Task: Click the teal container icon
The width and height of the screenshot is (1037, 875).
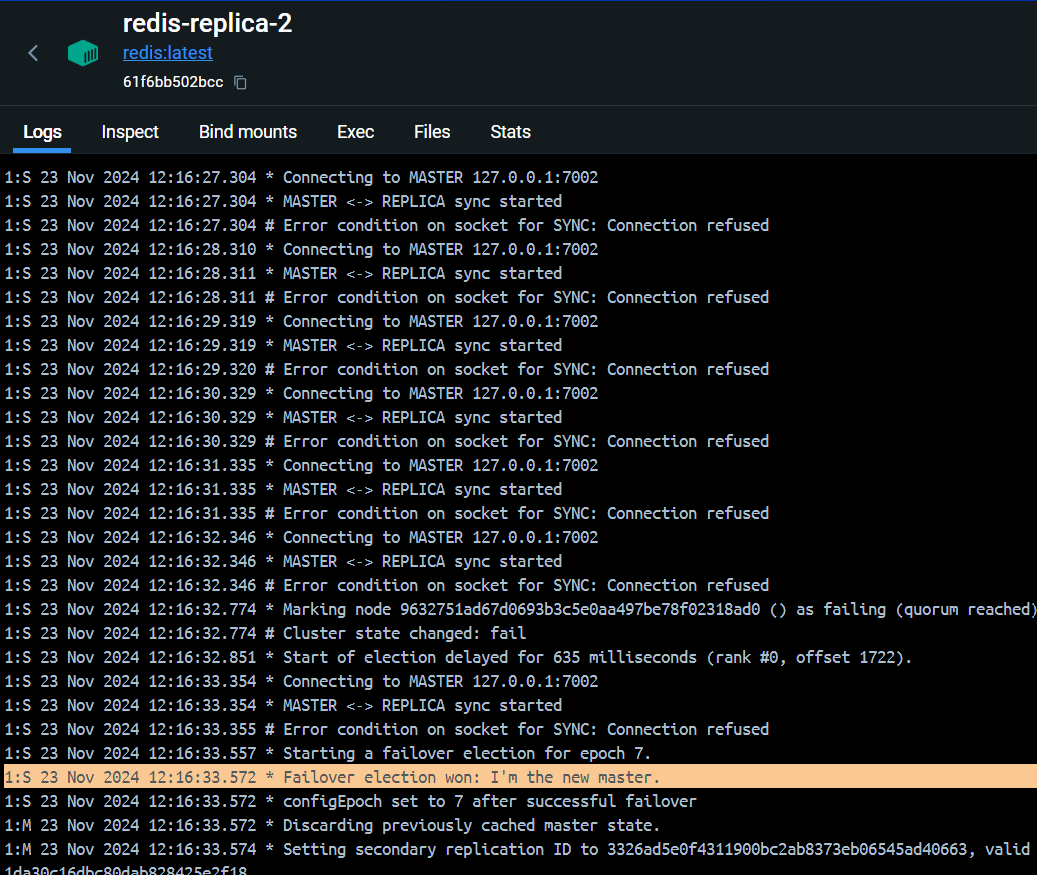Action: (x=83, y=53)
